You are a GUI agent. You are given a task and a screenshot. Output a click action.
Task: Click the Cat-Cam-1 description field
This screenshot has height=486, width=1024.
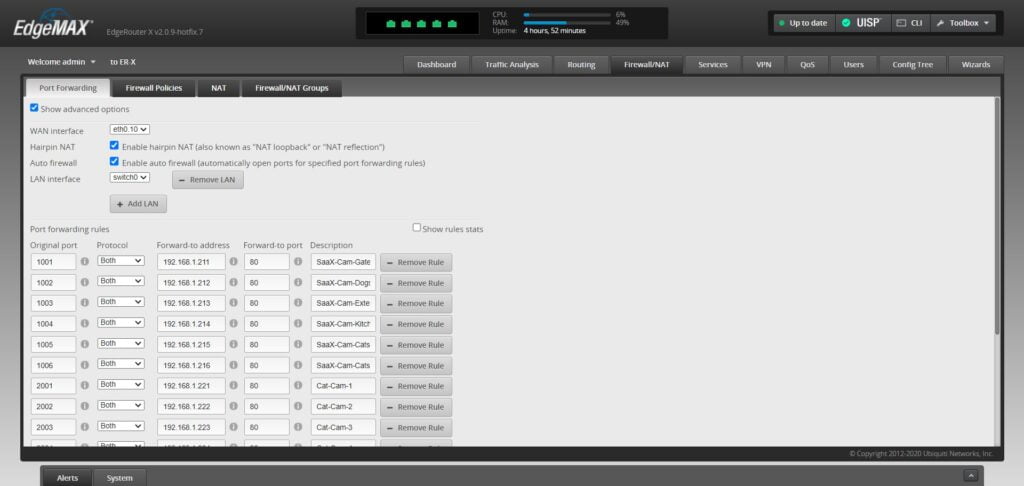point(344,386)
